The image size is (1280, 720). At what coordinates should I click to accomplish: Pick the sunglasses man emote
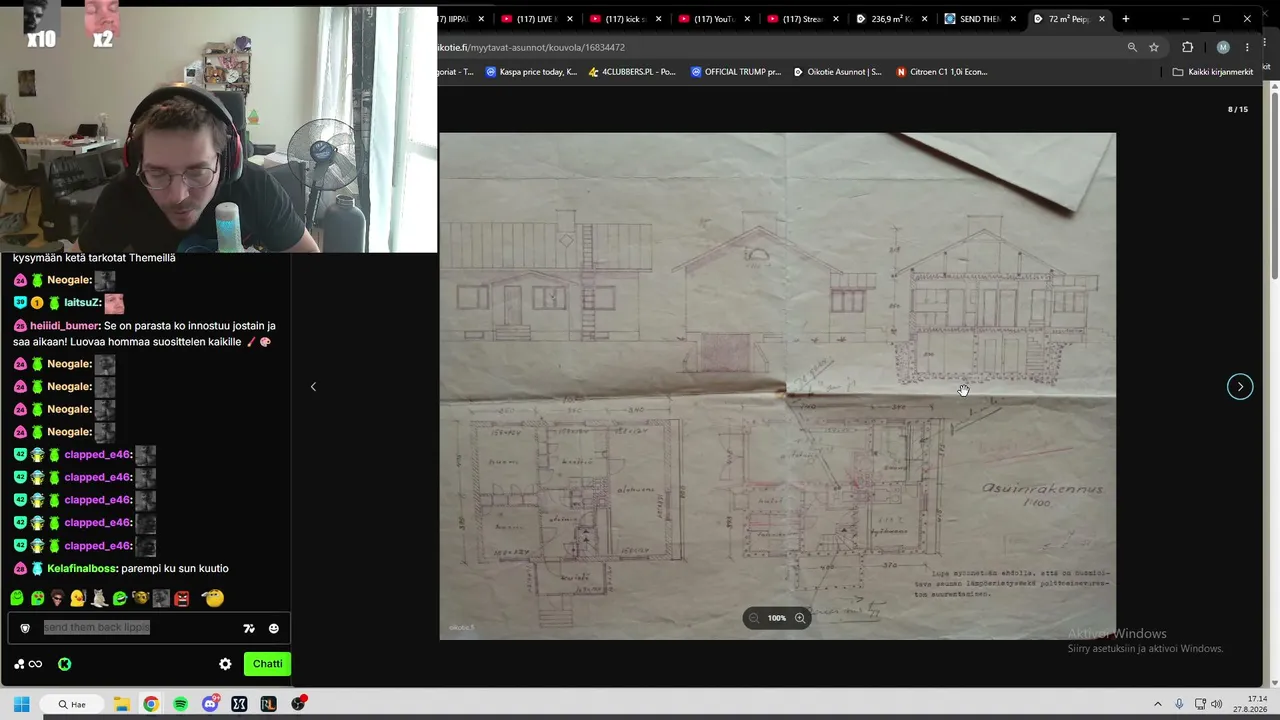(58, 598)
